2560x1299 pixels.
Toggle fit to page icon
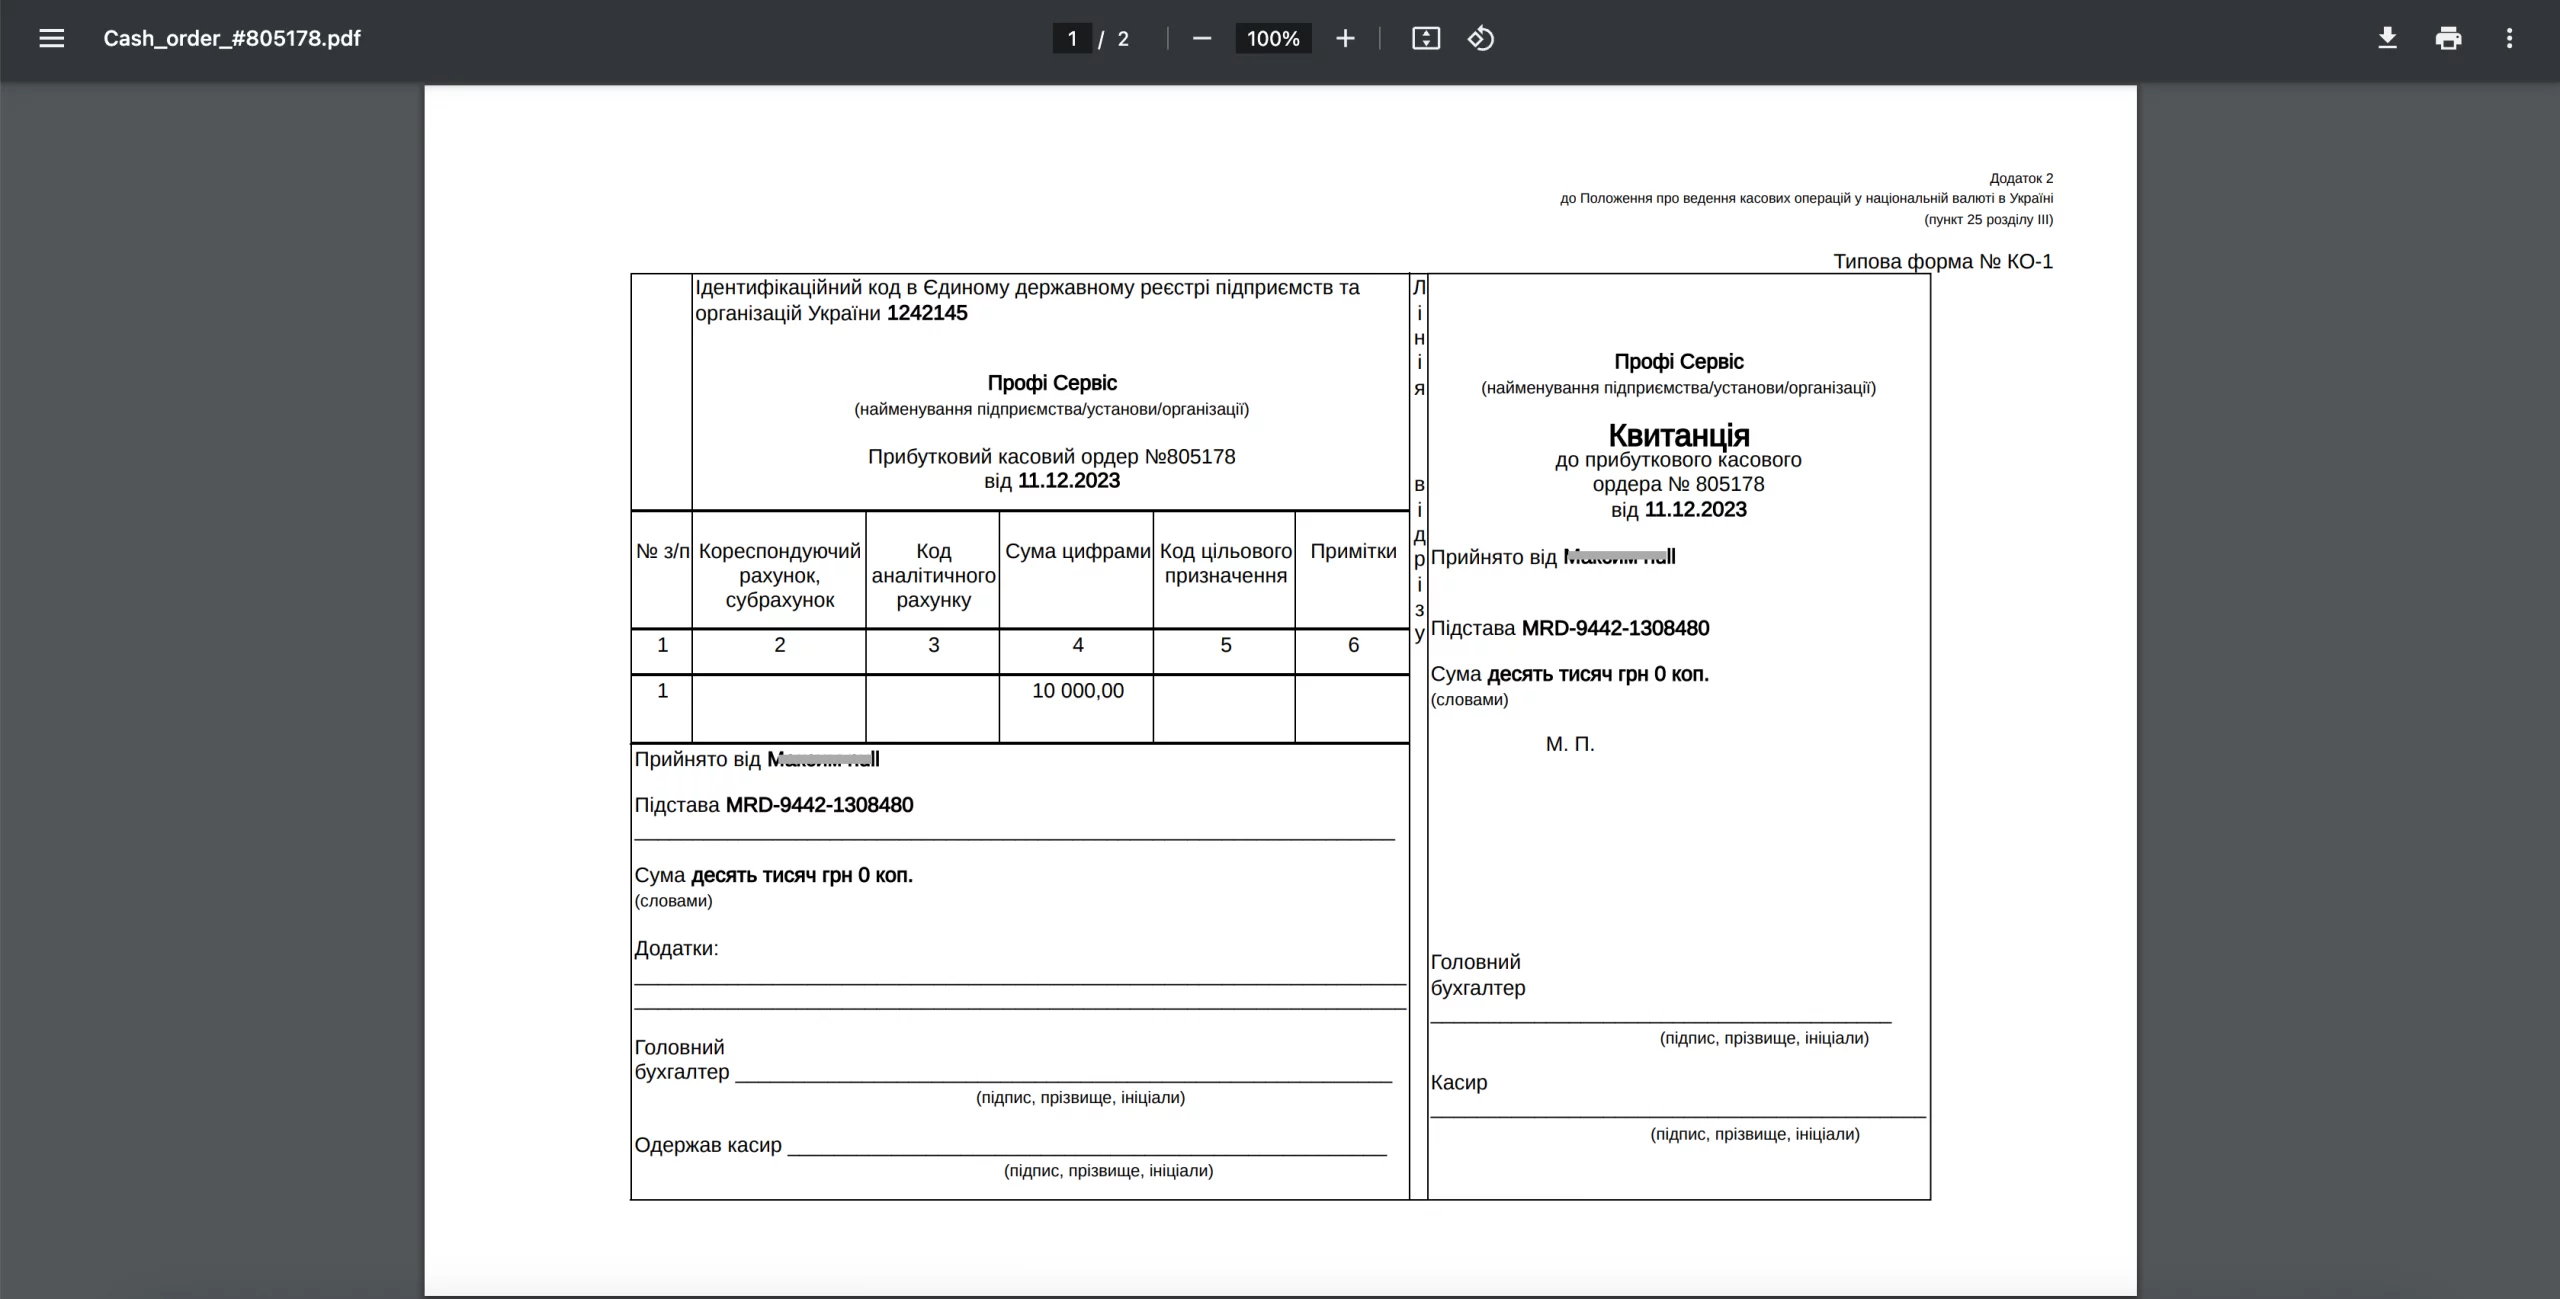[x=1426, y=38]
